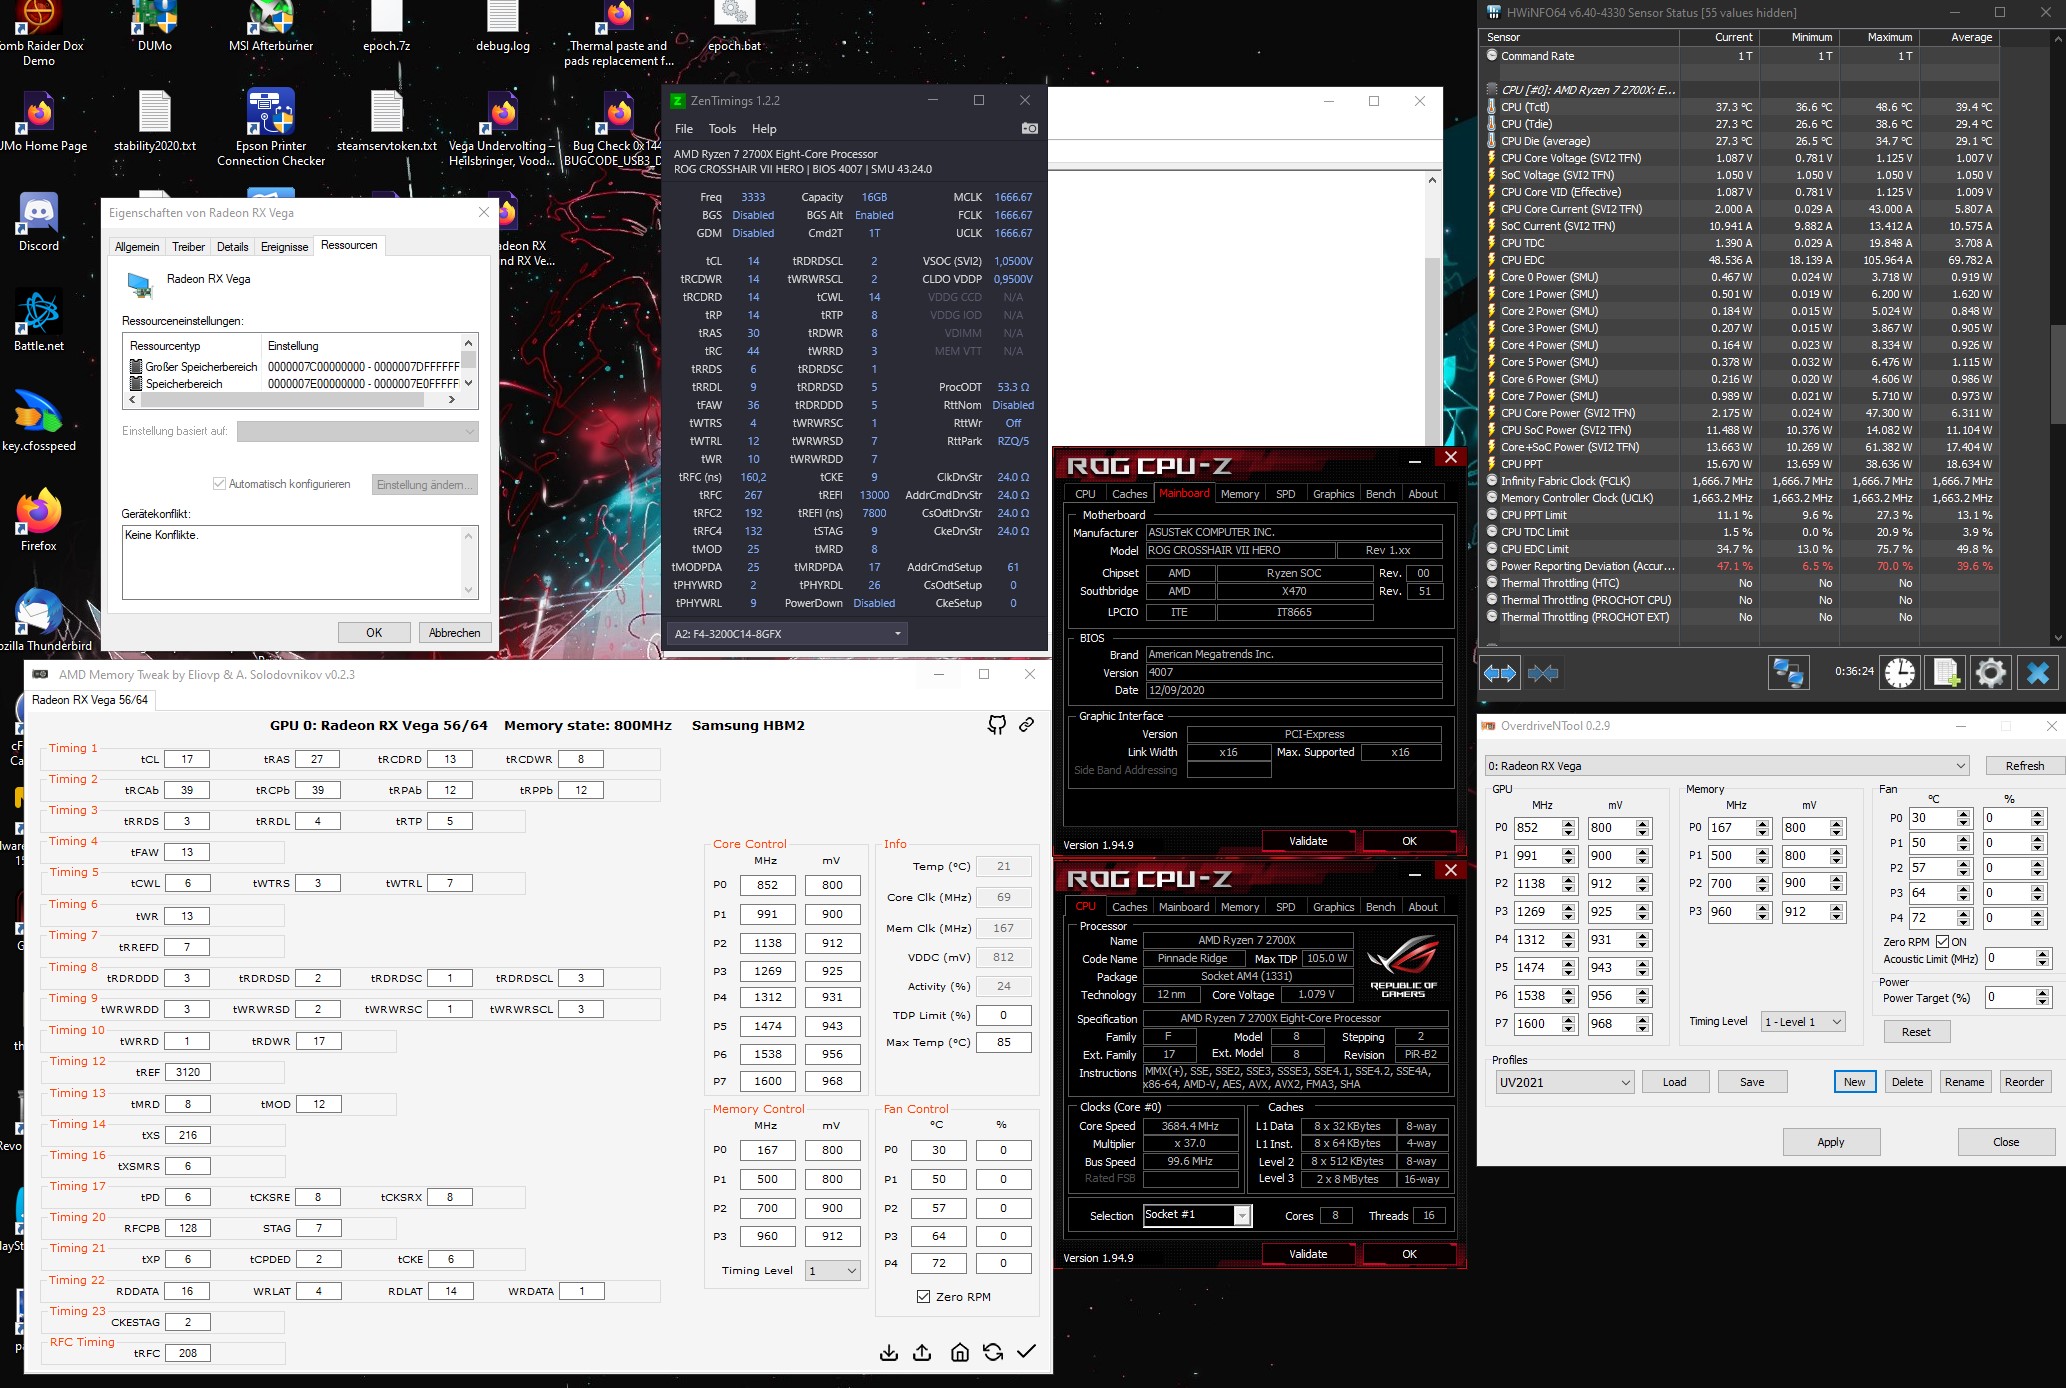Viewport: 2066px width, 1388px height.
Task: Open the MSI Afterburner desktop icon
Action: [x=270, y=28]
